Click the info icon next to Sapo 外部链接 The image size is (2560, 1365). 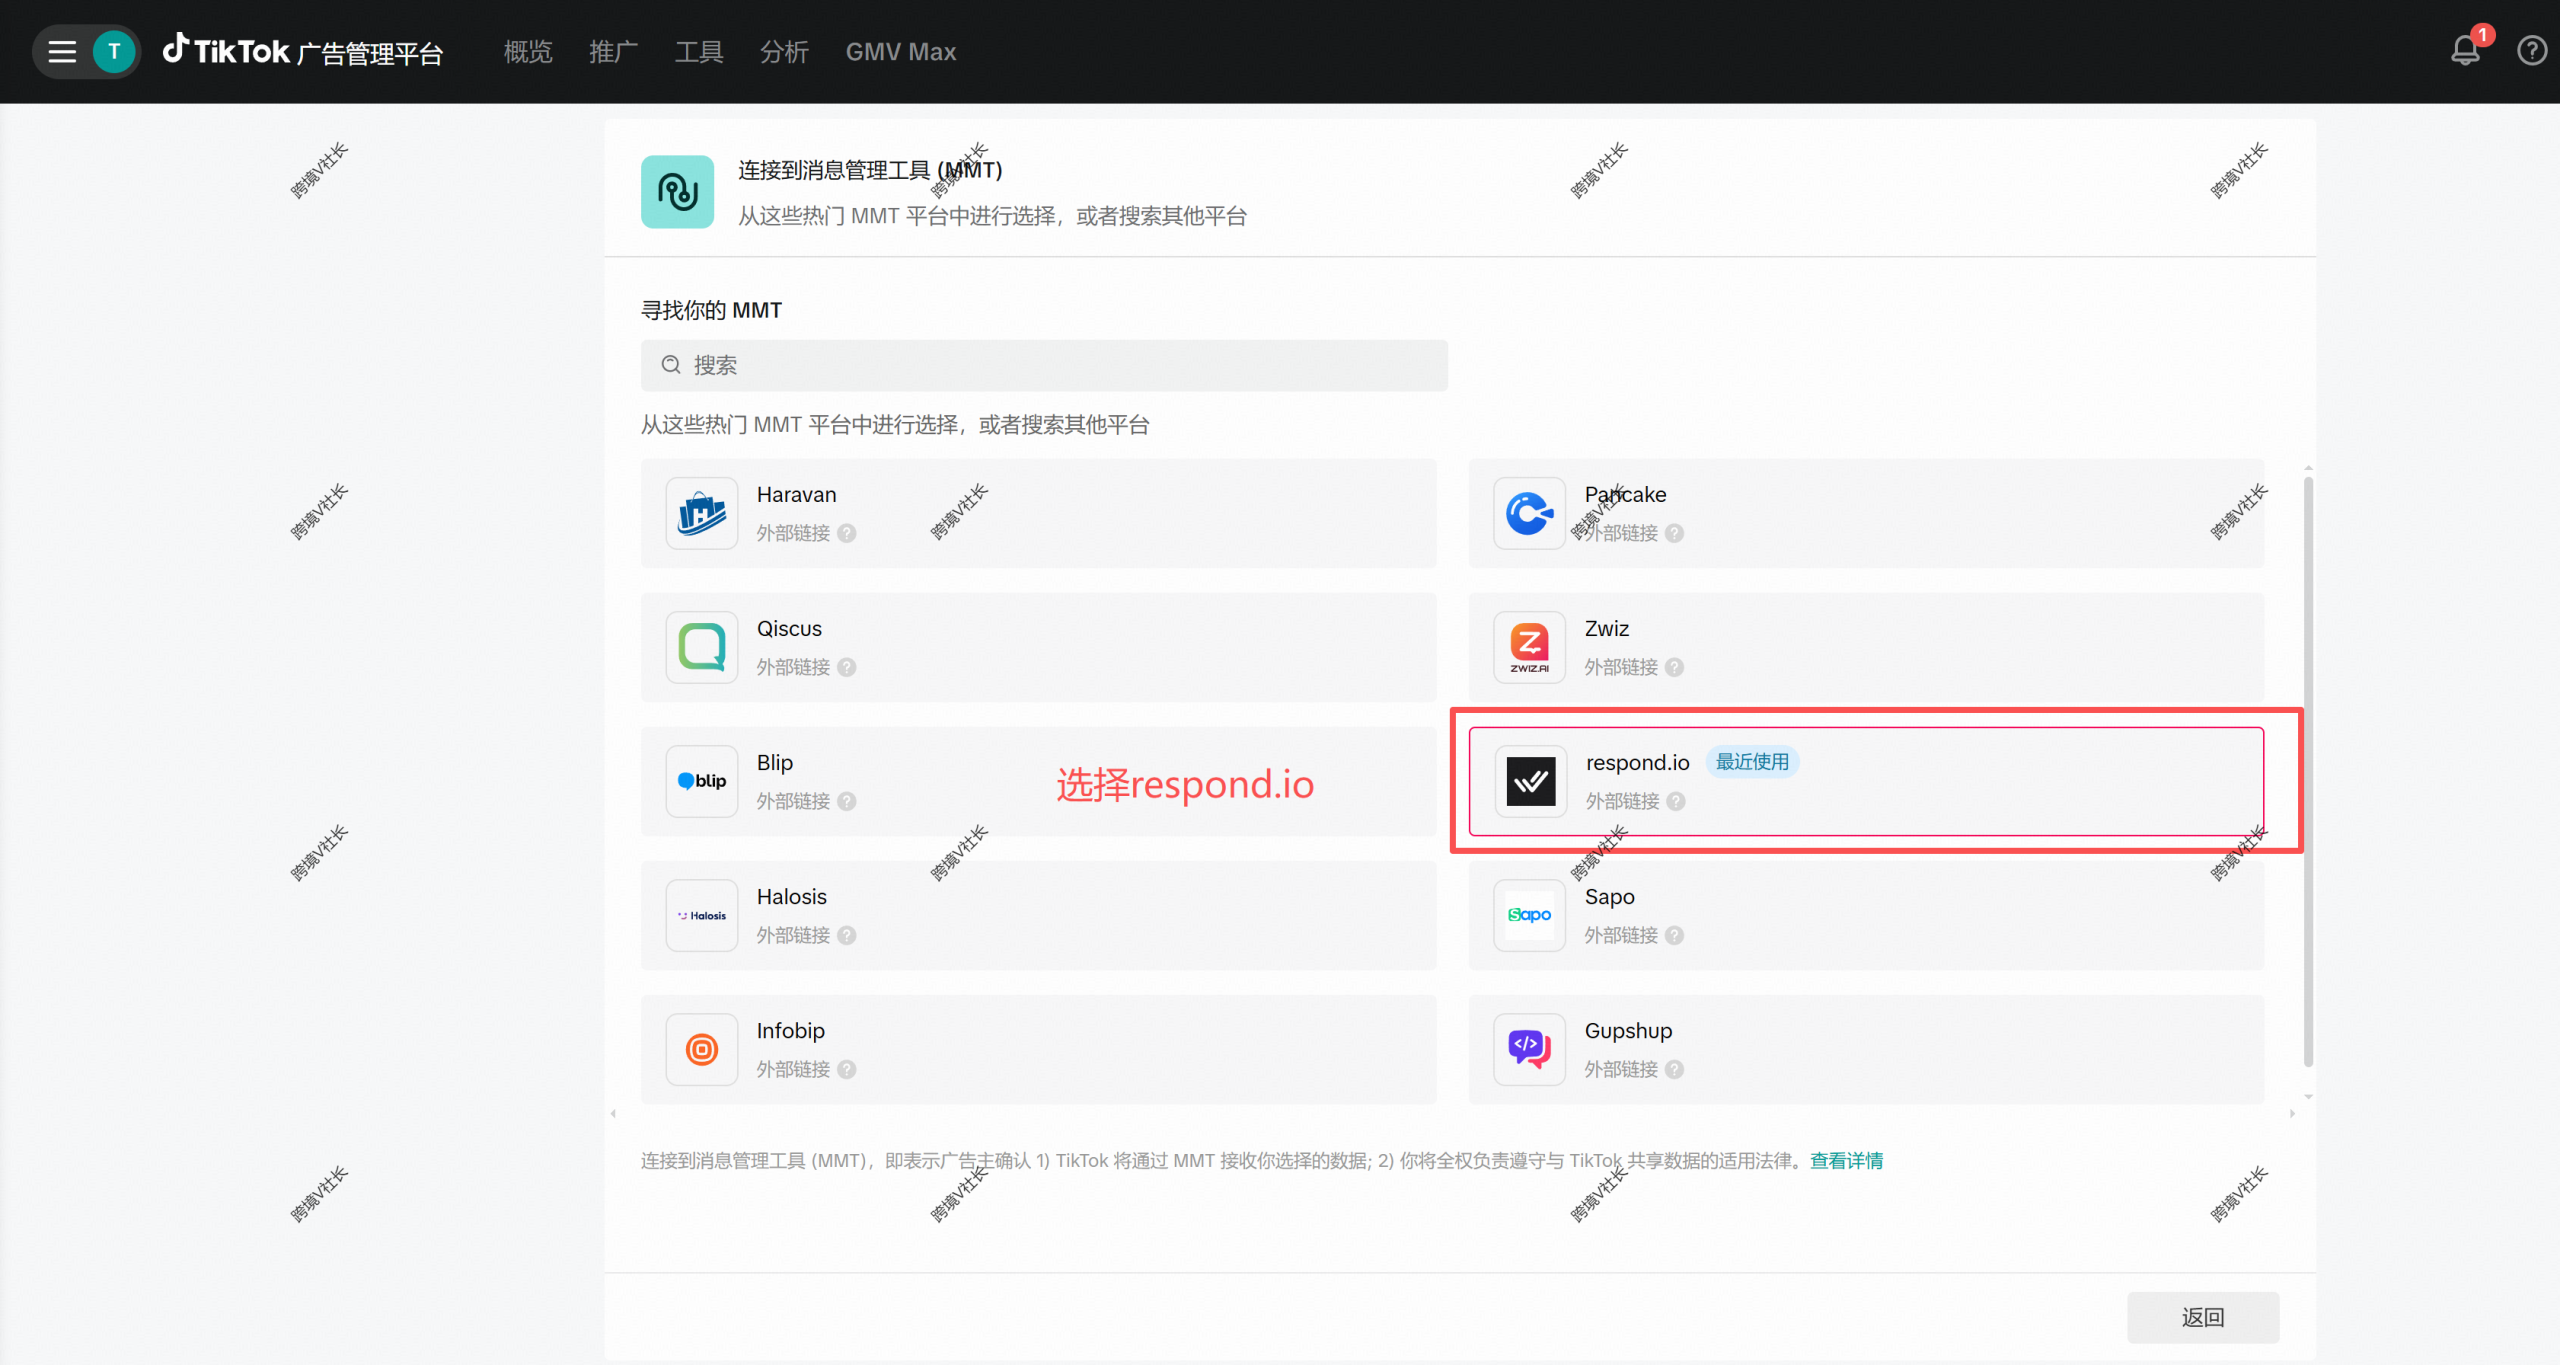pos(1675,935)
